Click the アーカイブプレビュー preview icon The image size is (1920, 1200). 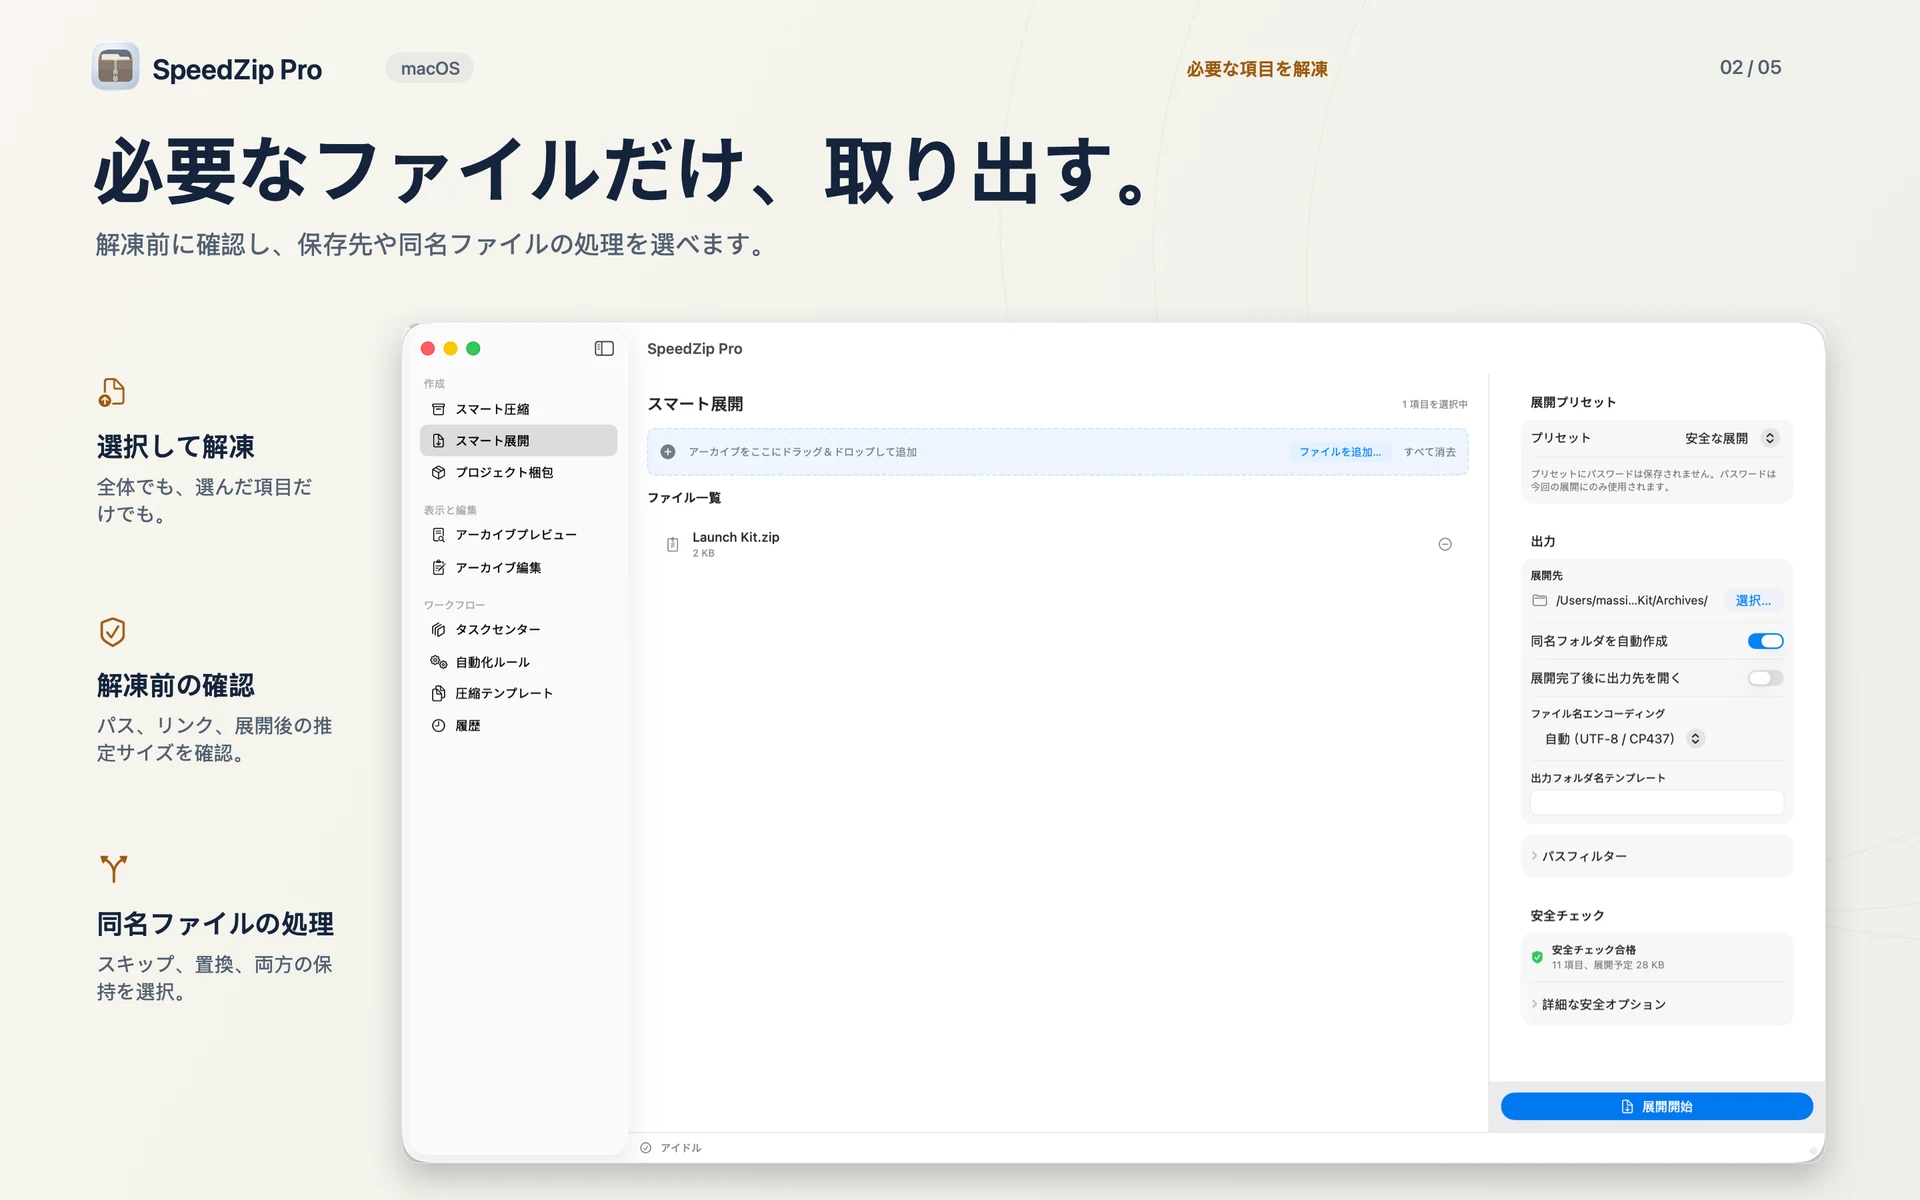(438, 535)
